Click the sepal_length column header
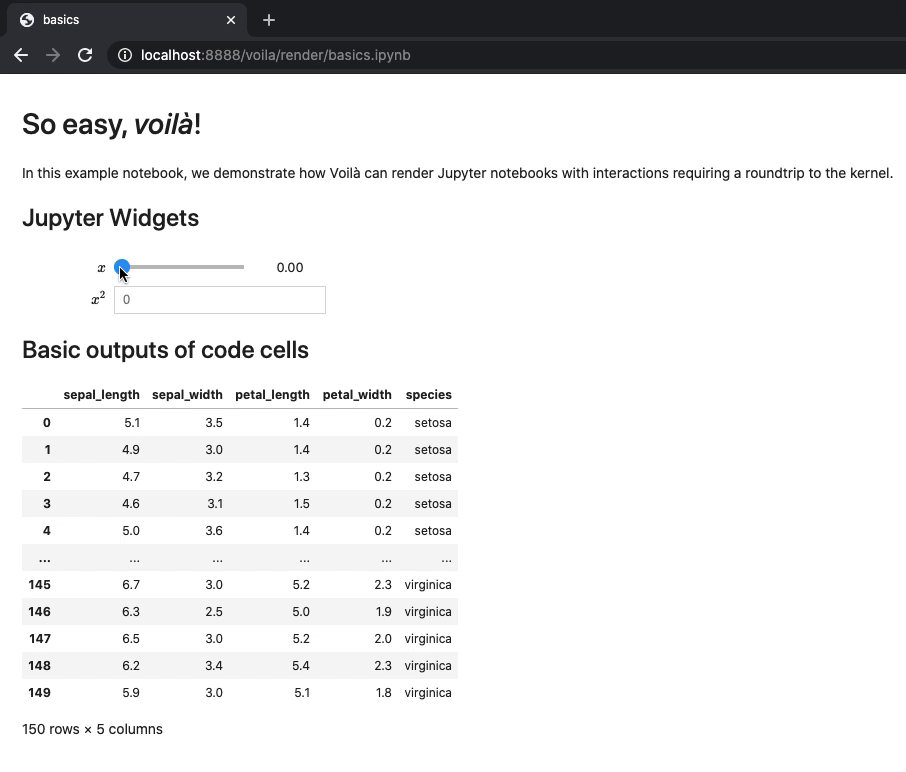This screenshot has height=772, width=906. 101,394
